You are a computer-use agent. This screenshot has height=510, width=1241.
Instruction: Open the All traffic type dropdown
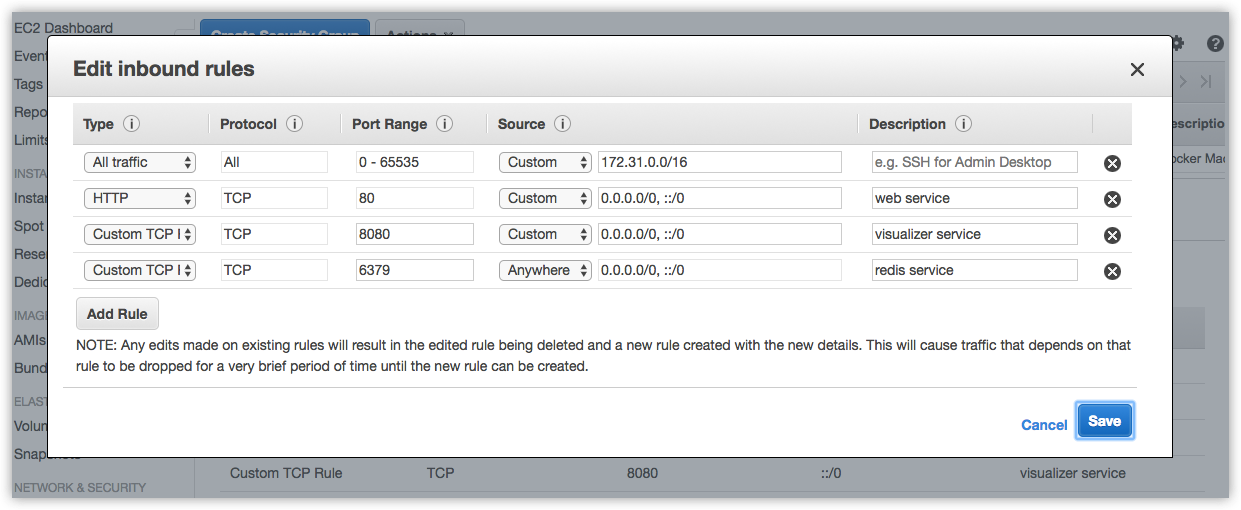click(140, 162)
